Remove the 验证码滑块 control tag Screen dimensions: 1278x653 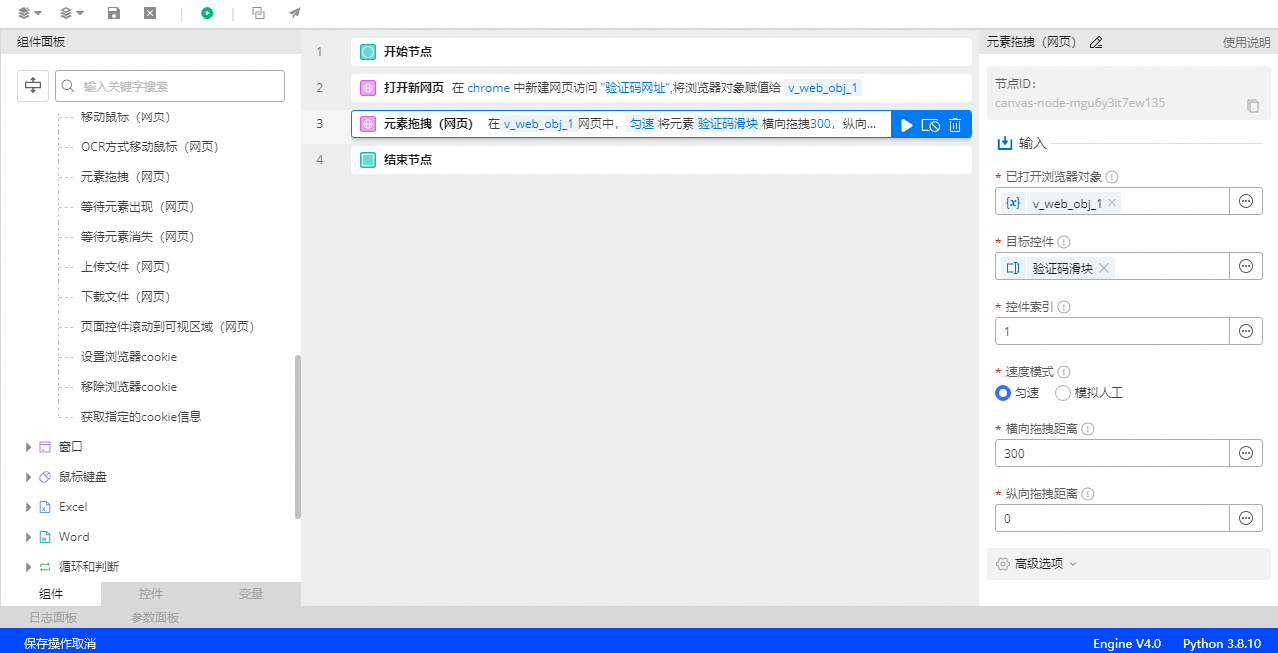tap(1104, 267)
